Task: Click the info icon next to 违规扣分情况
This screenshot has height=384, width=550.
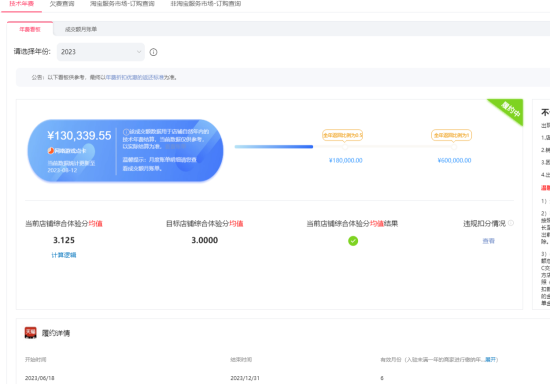Action: 511,223
